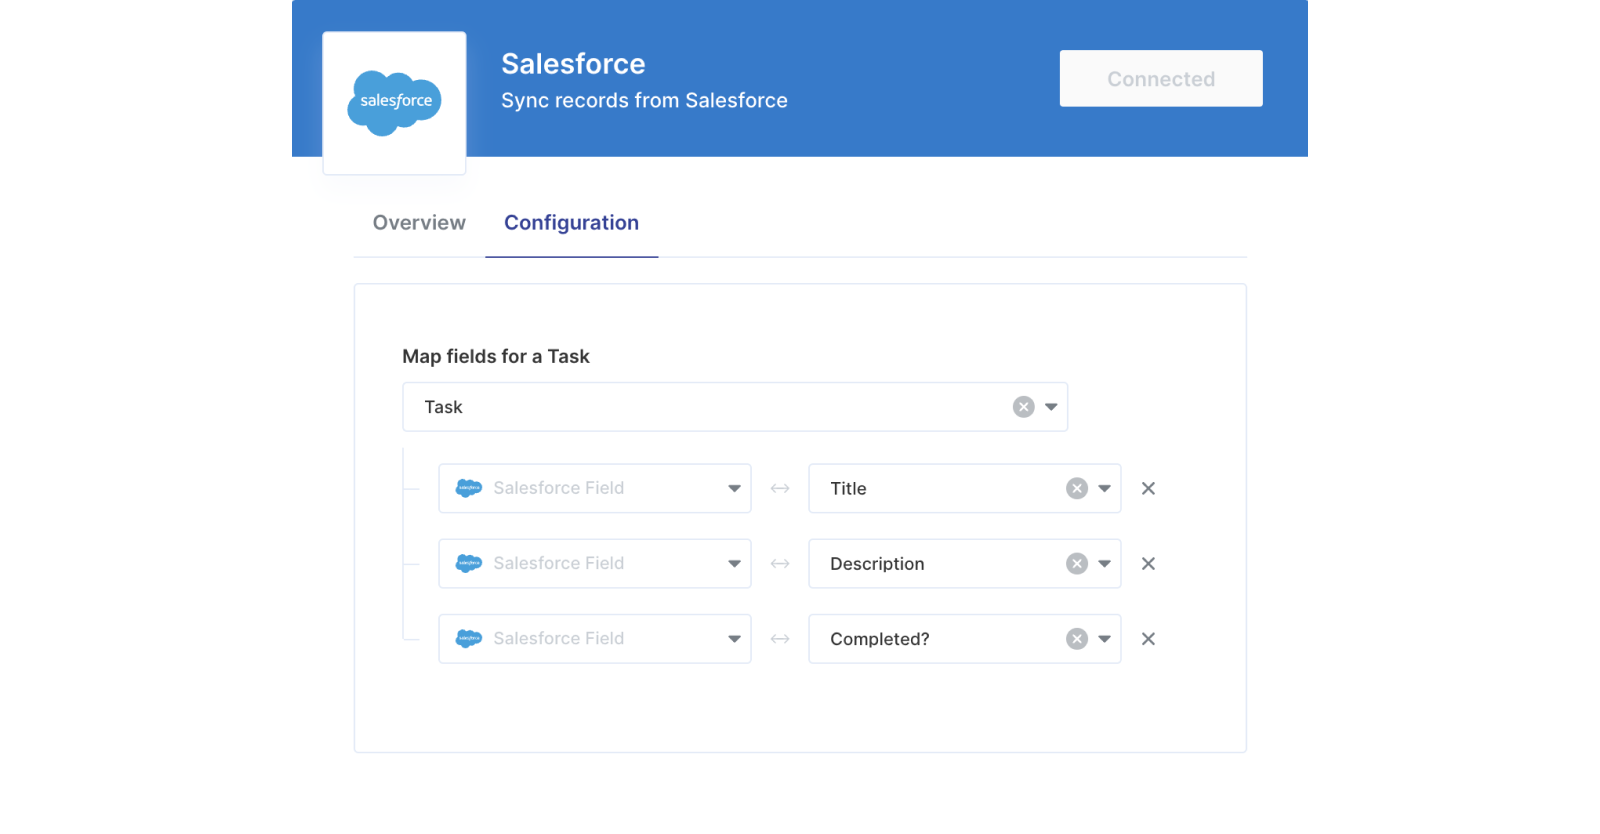The width and height of the screenshot is (1600, 834).
Task: Click the sync arrows beside Title
Action: click(780, 488)
